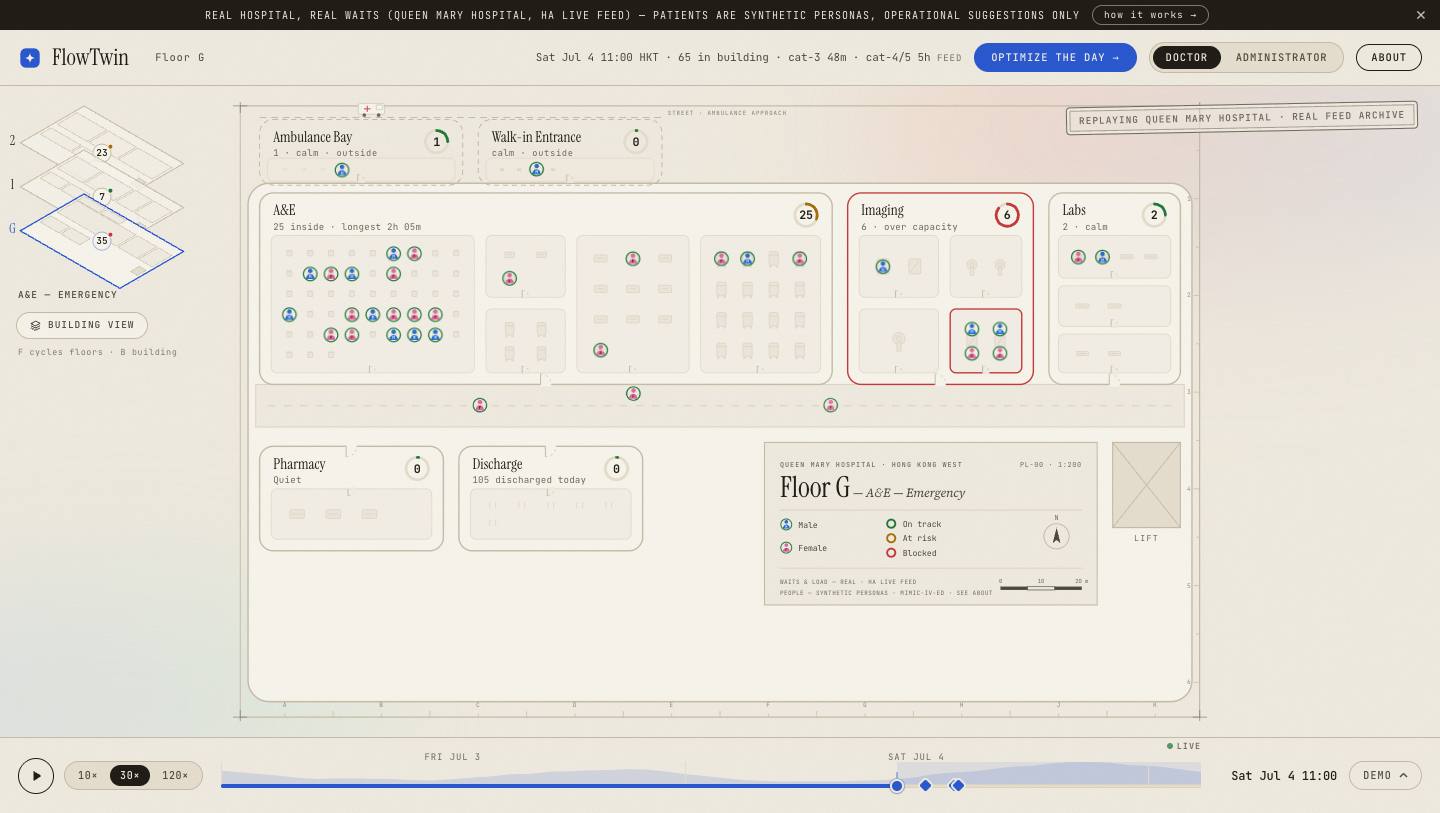The width and height of the screenshot is (1440, 813).
Task: Click the FlowTwin star logo icon
Action: 30,58
